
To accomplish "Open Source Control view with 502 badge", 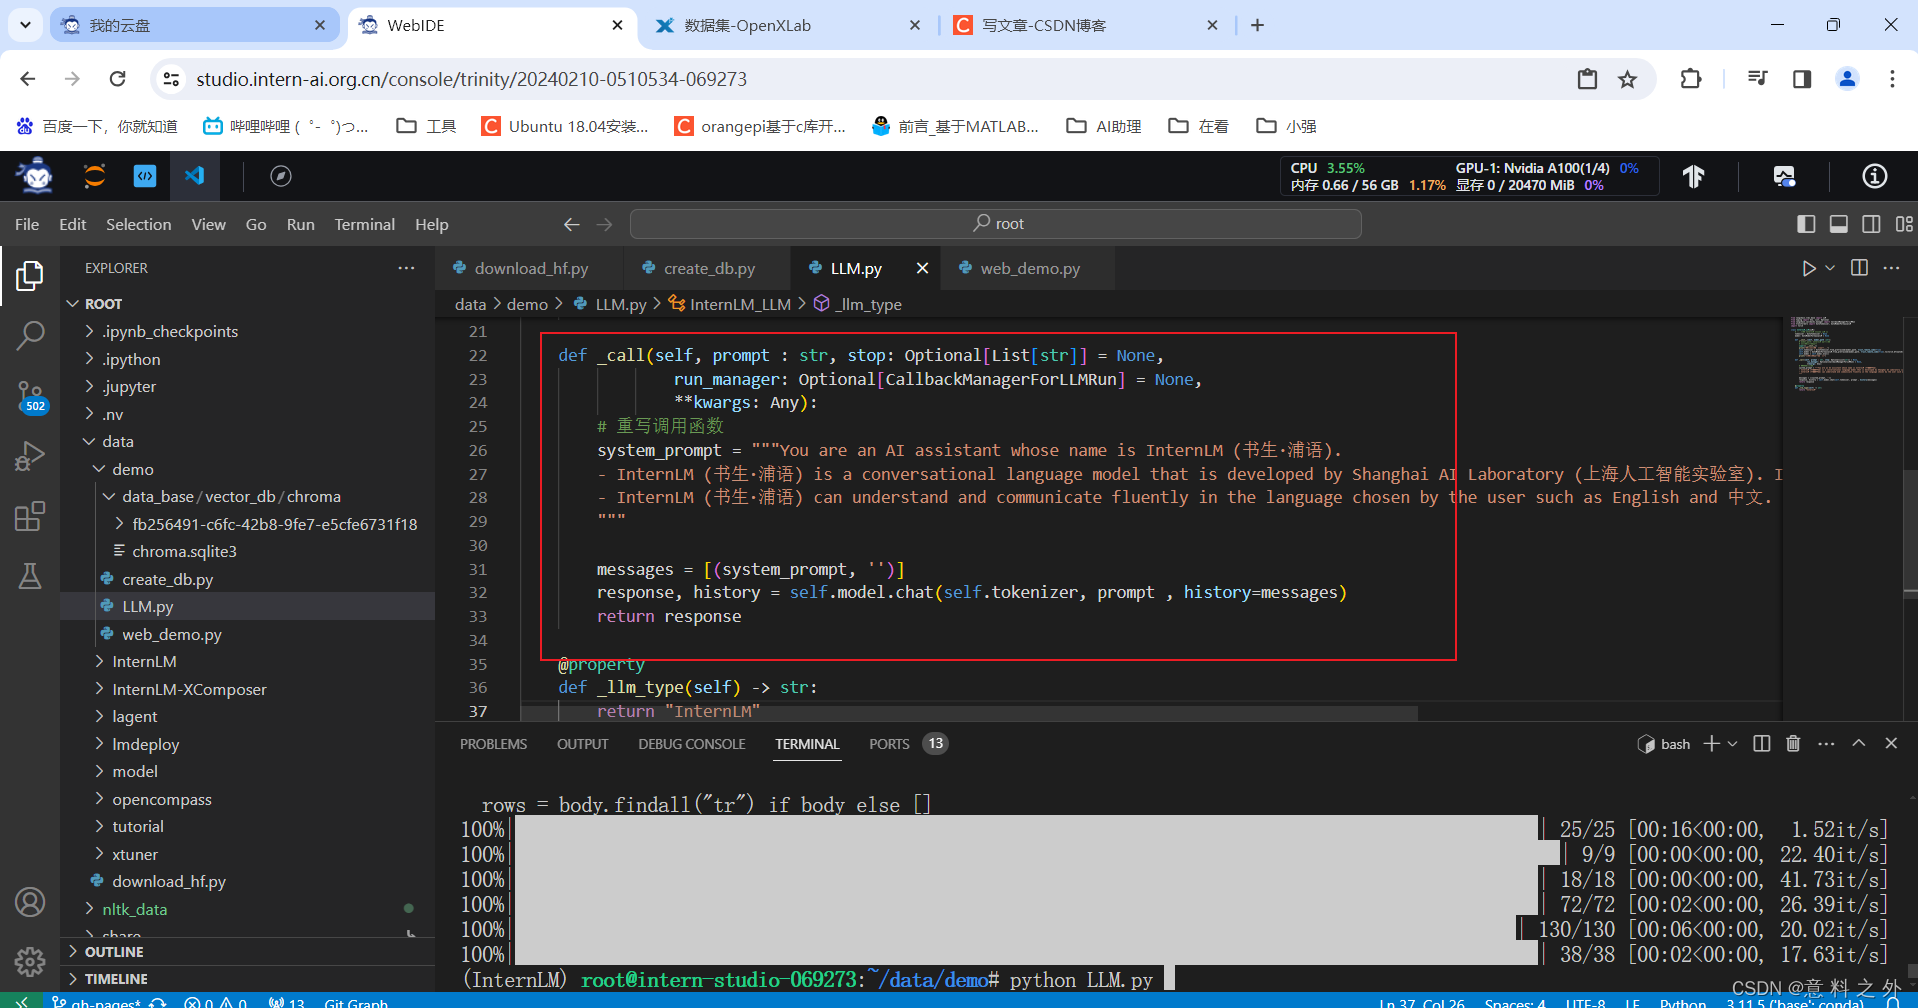I will [x=30, y=397].
